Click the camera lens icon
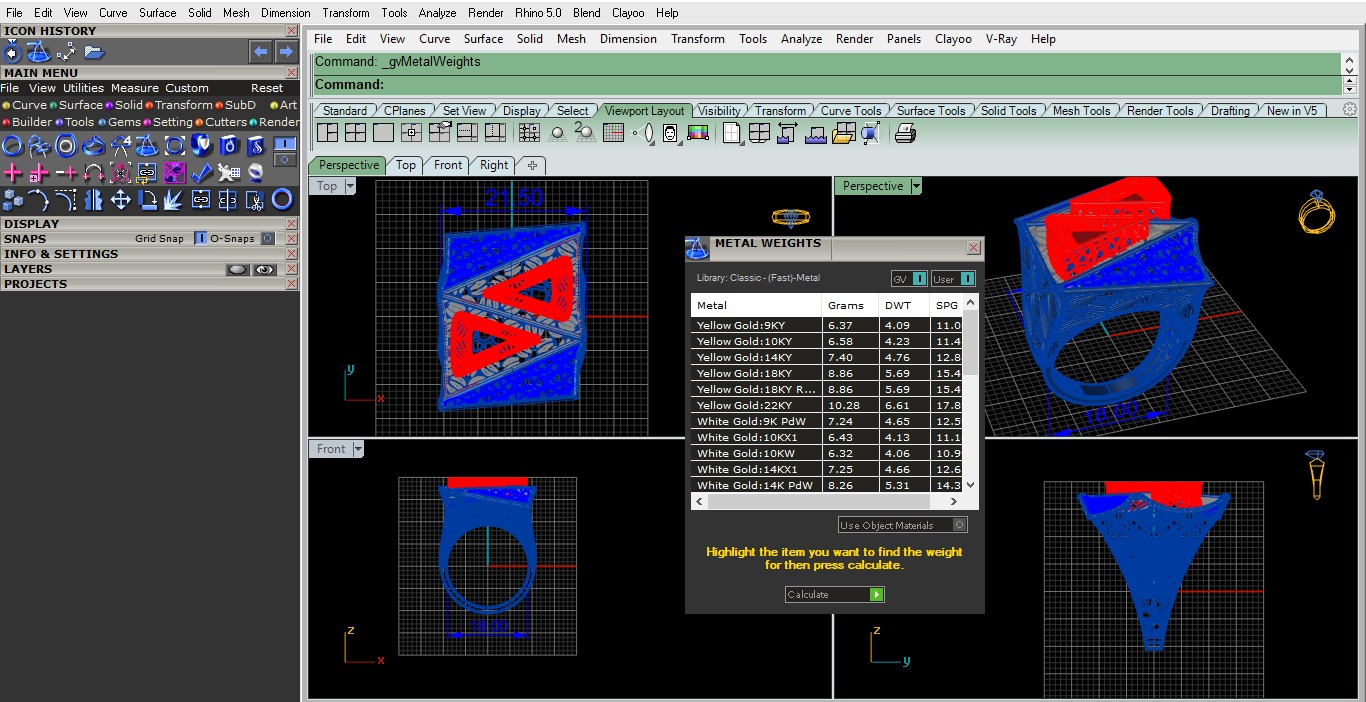The image size is (1366, 702). (x=644, y=132)
